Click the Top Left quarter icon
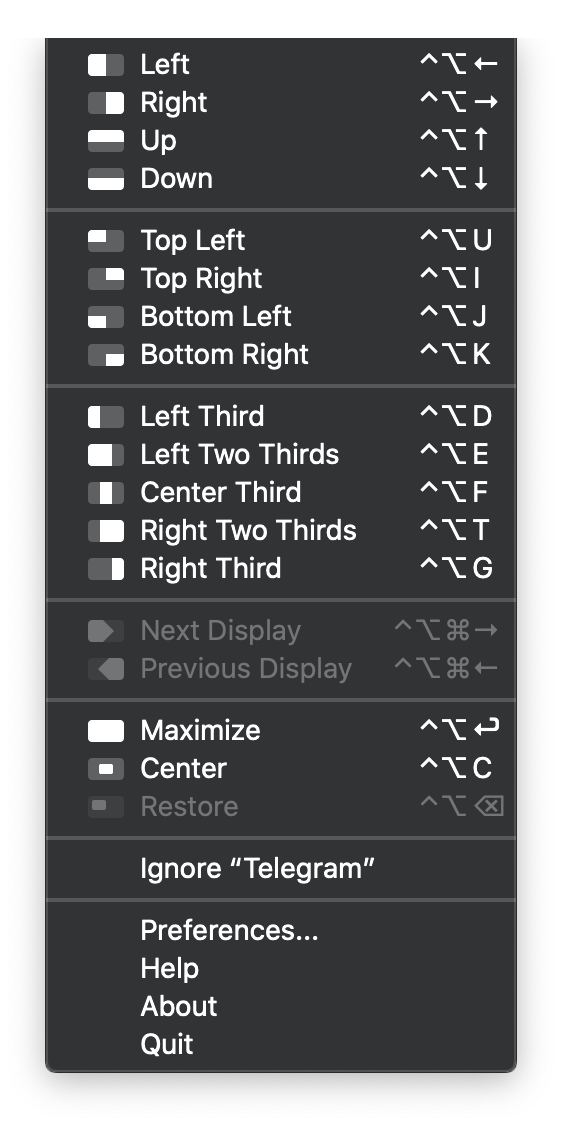 pos(106,241)
